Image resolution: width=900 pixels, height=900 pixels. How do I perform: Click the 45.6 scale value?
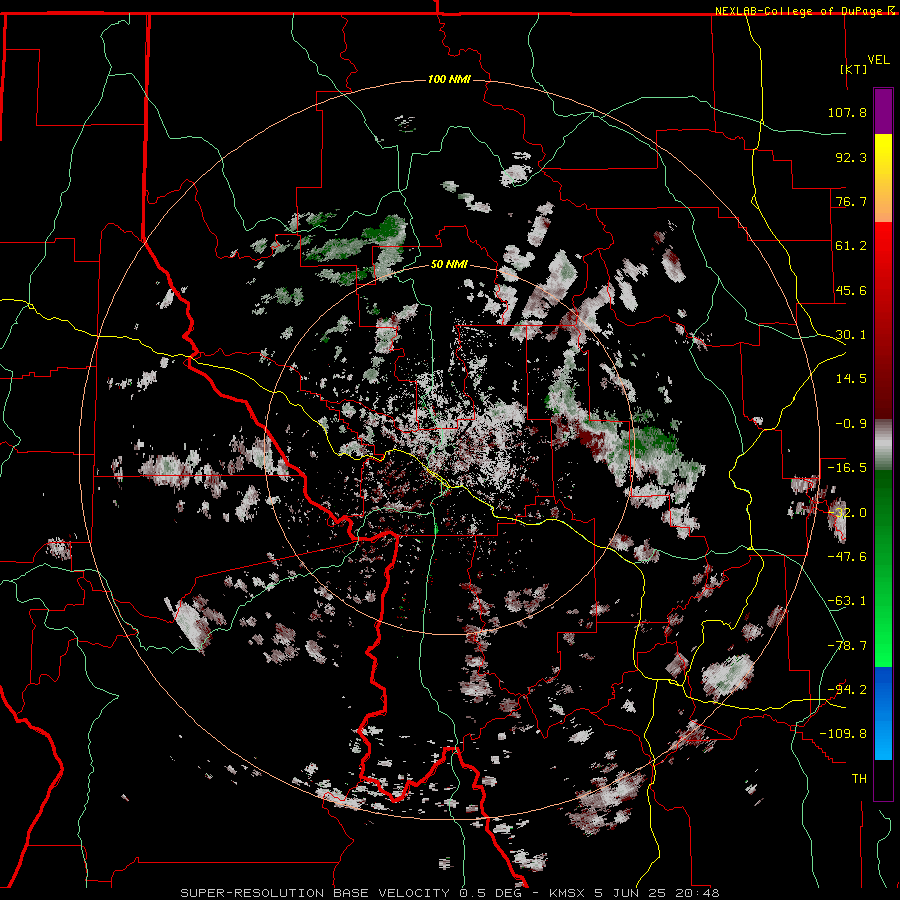[x=851, y=290]
